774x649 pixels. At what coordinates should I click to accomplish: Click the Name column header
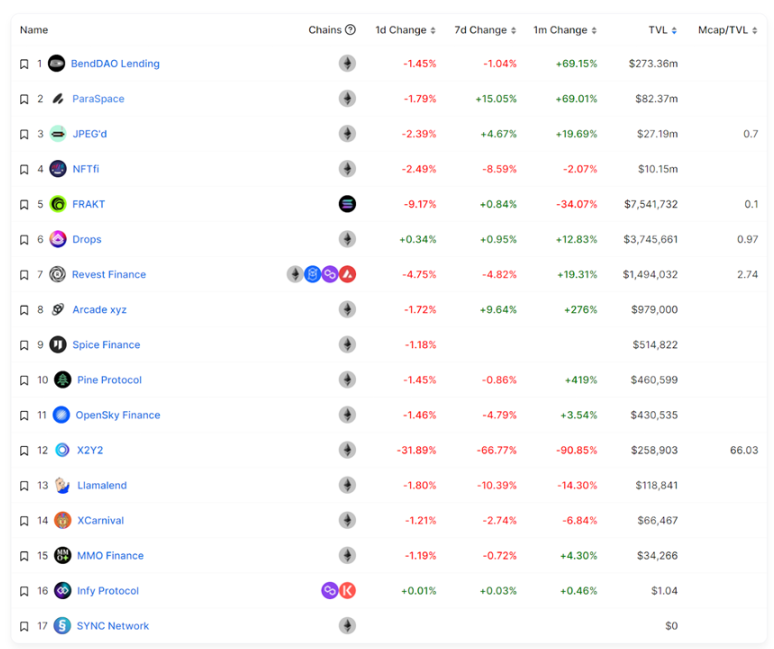(x=34, y=30)
